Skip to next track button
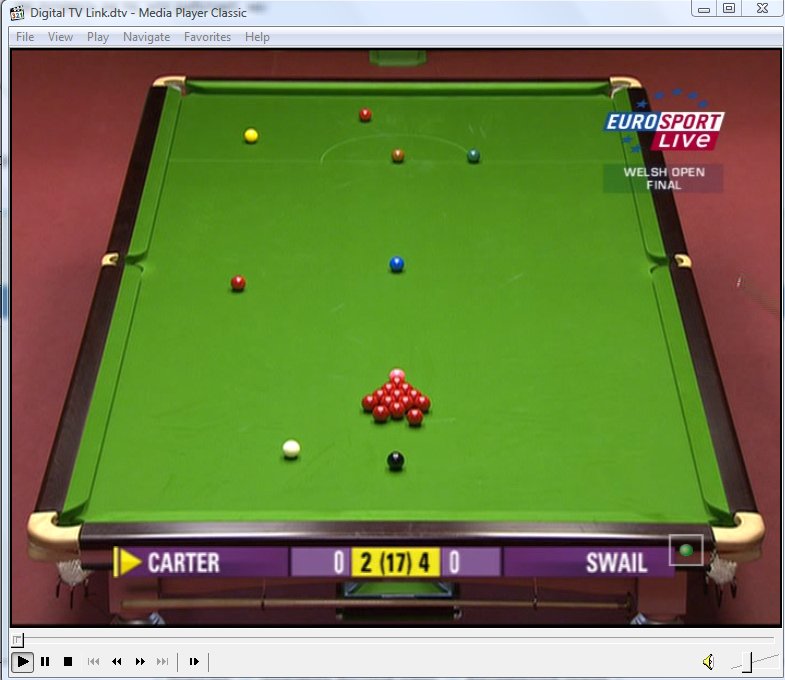Image resolution: width=785 pixels, height=680 pixels. pos(163,661)
